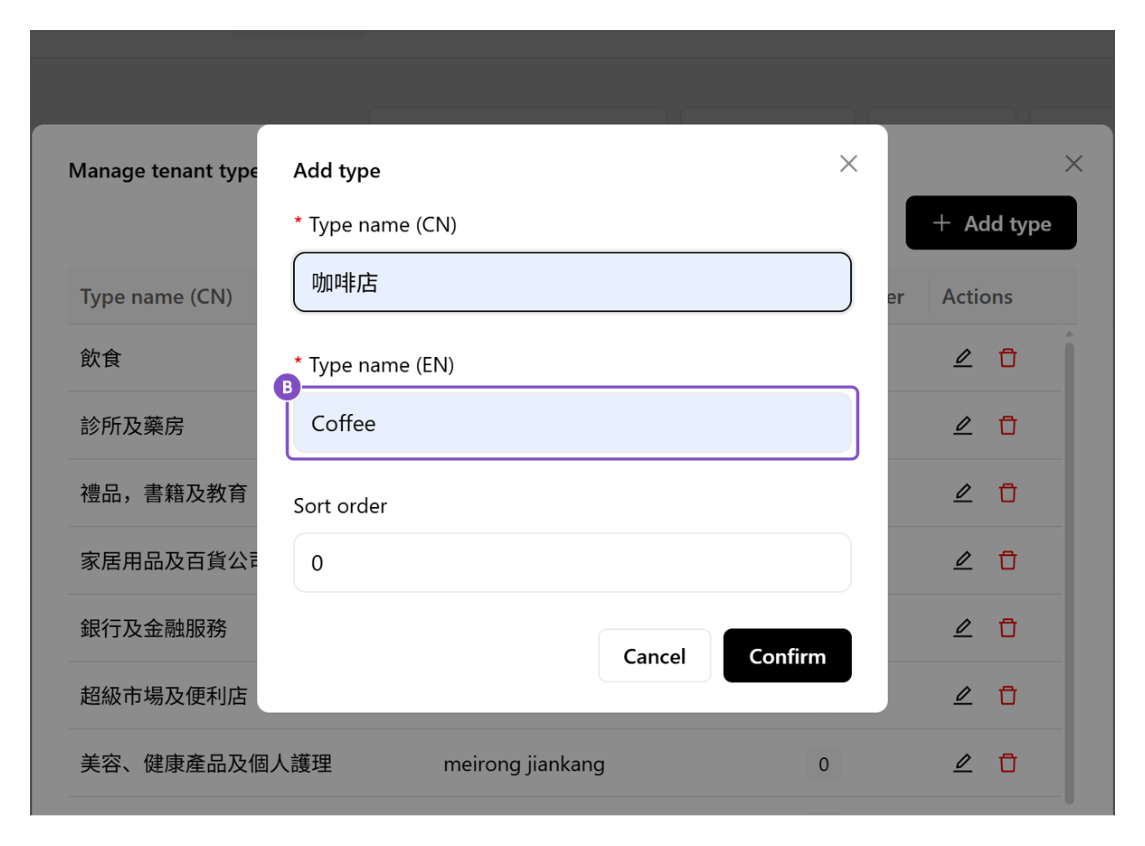The height and width of the screenshot is (846, 1145).
Task: Delete the 超級市場及便利店 row
Action: tap(1008, 695)
